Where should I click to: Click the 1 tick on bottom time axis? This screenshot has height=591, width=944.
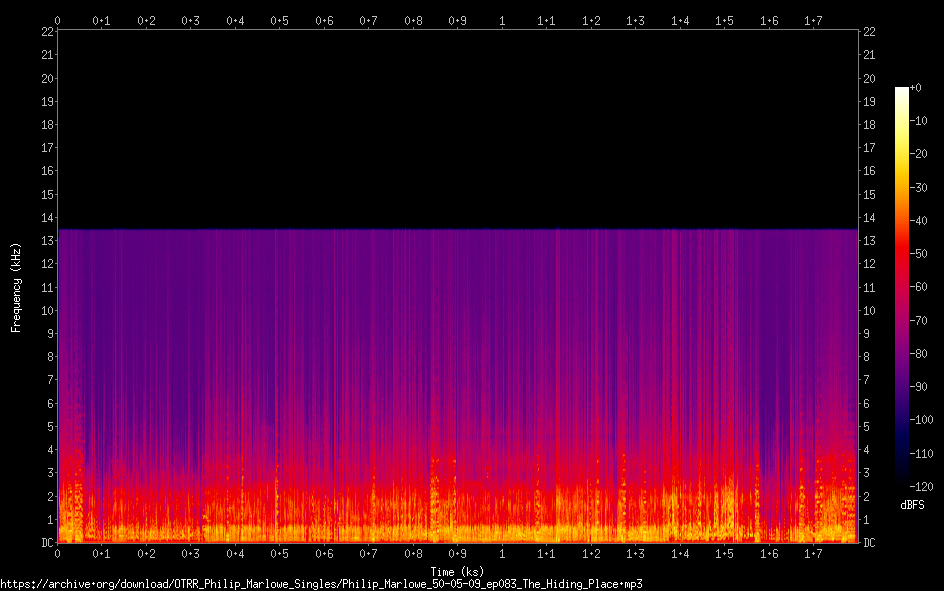coord(502,554)
